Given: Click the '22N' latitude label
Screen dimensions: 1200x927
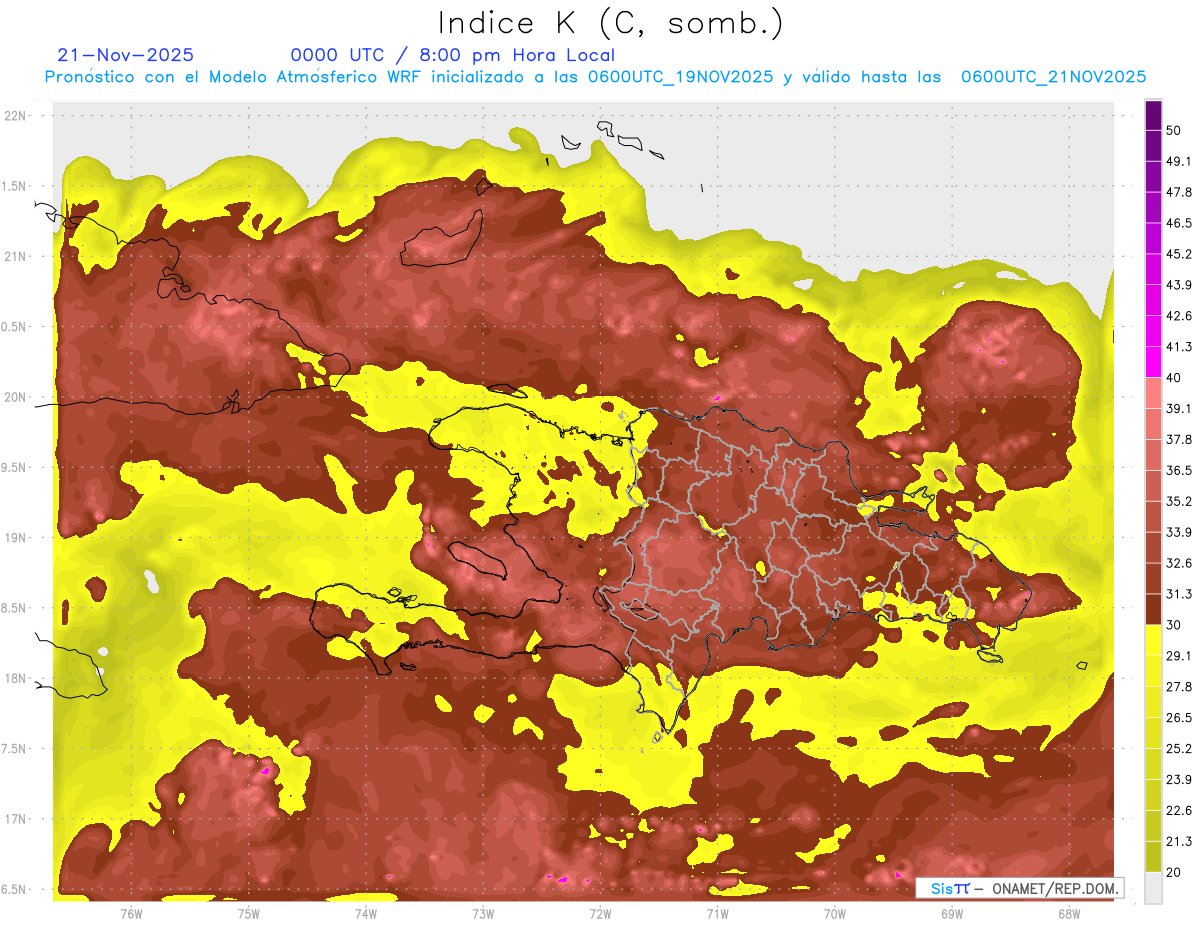Looking at the screenshot, I should (x=15, y=115).
